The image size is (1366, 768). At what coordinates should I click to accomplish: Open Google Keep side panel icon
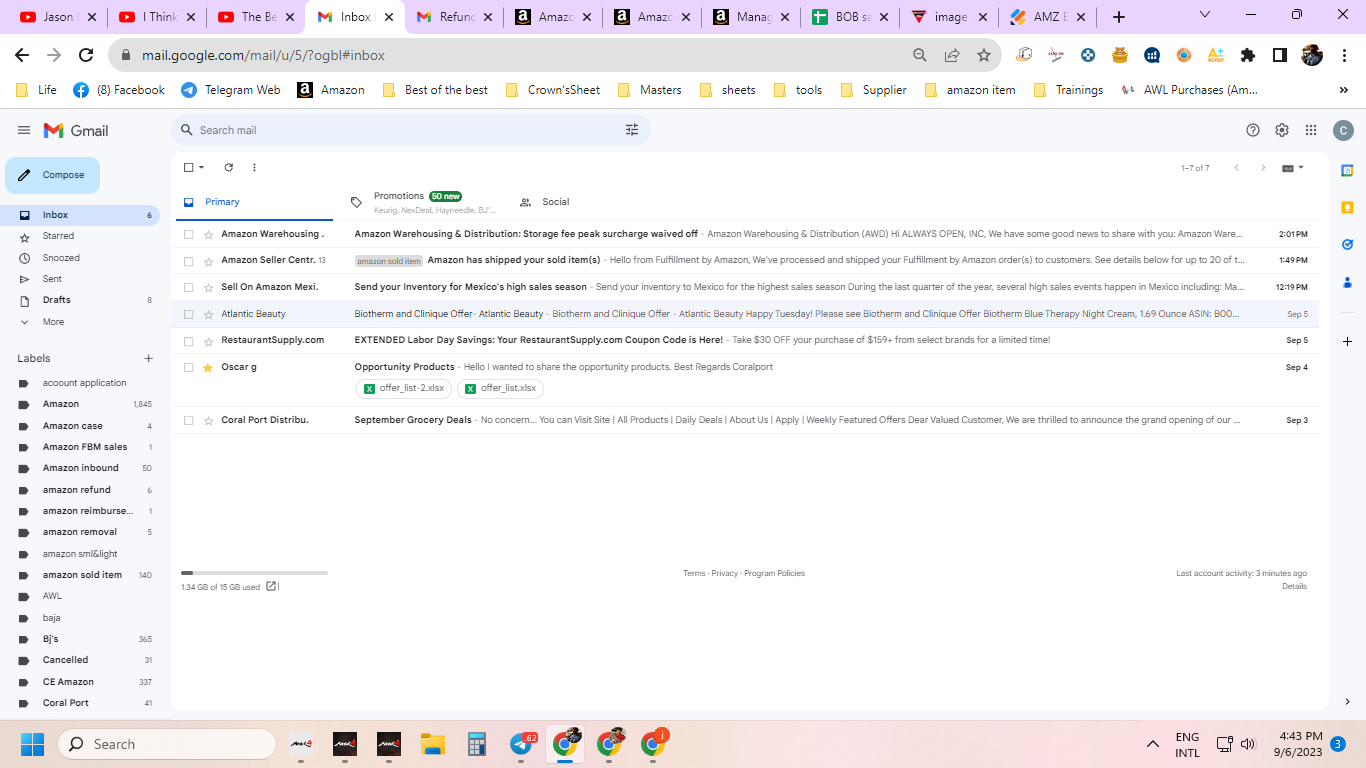point(1347,207)
